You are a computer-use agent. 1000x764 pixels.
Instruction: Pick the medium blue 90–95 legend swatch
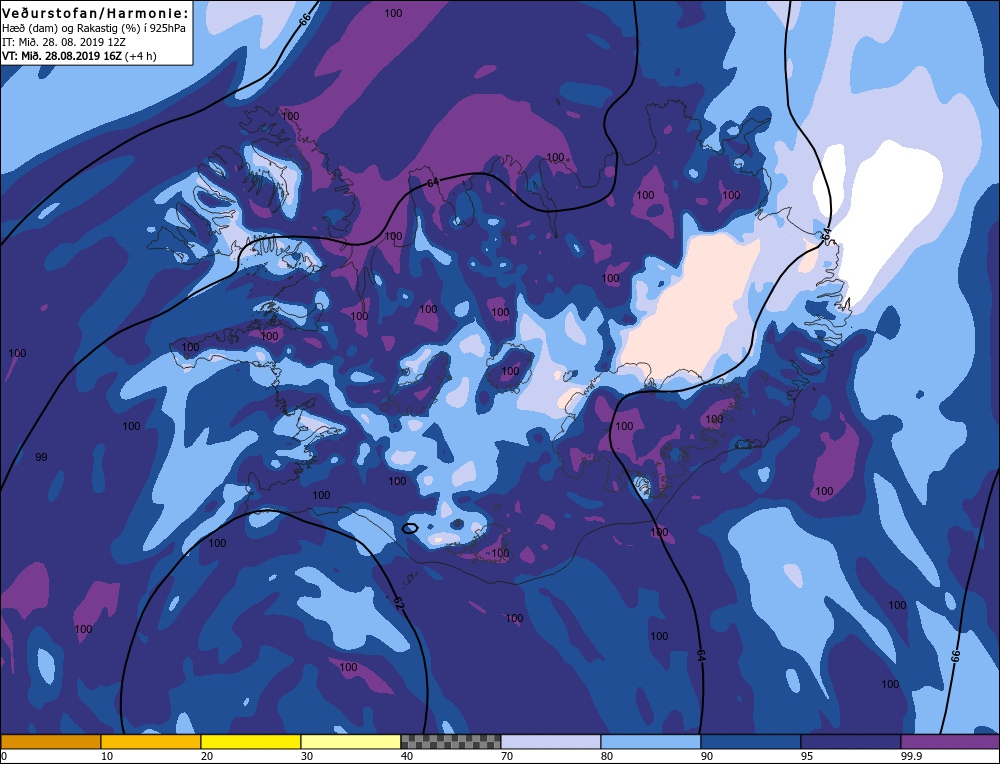coord(751,742)
